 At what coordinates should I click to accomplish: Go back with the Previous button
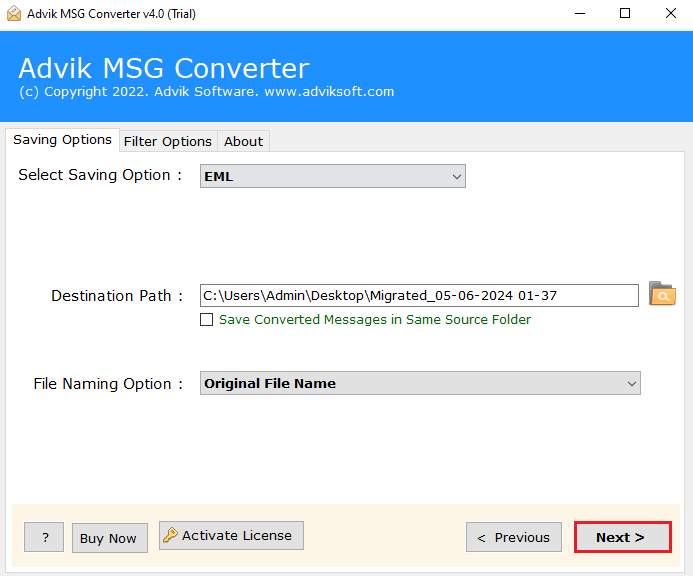pyautogui.click(x=514, y=537)
